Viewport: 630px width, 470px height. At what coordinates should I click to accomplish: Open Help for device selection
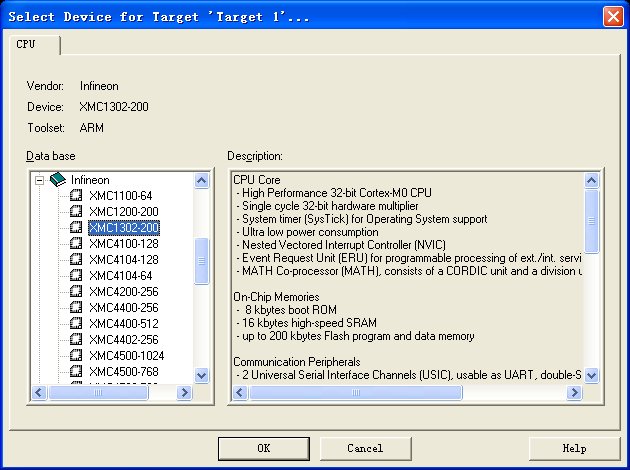point(573,448)
